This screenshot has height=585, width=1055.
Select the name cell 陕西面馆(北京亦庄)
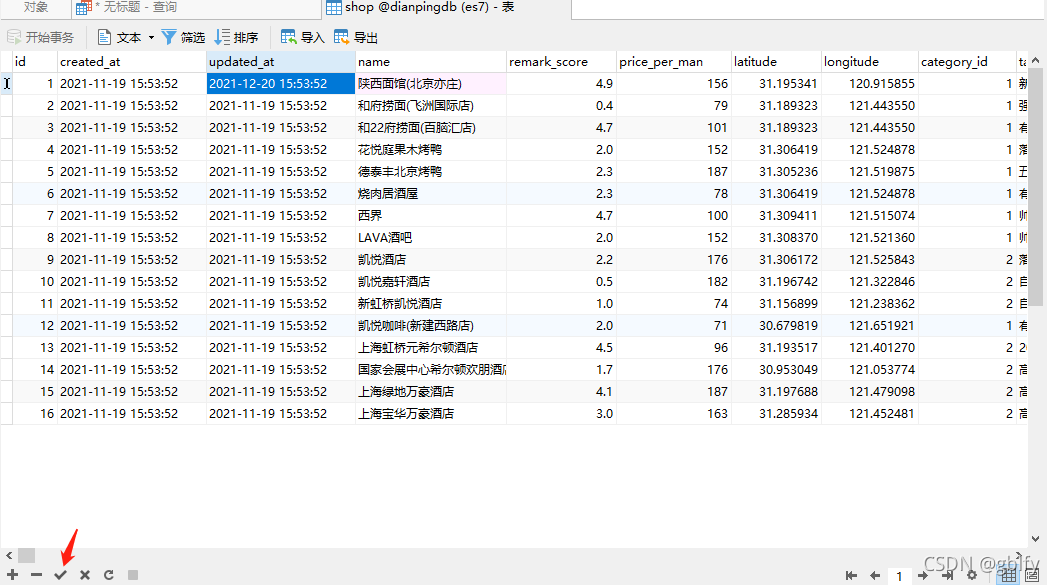[x=431, y=83]
